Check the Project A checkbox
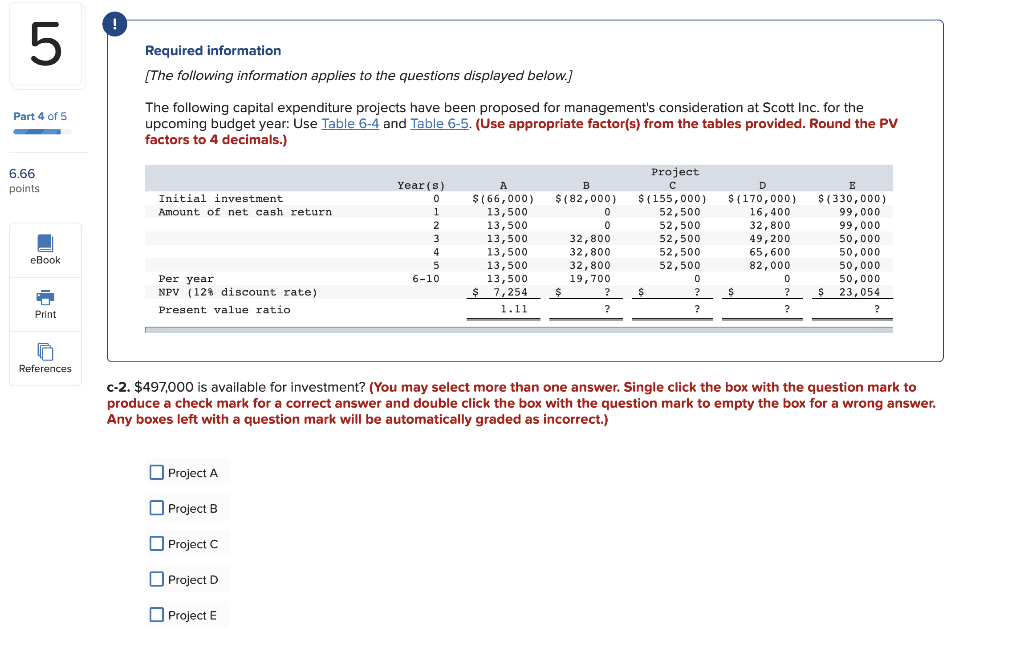This screenshot has width=1024, height=648. click(156, 472)
